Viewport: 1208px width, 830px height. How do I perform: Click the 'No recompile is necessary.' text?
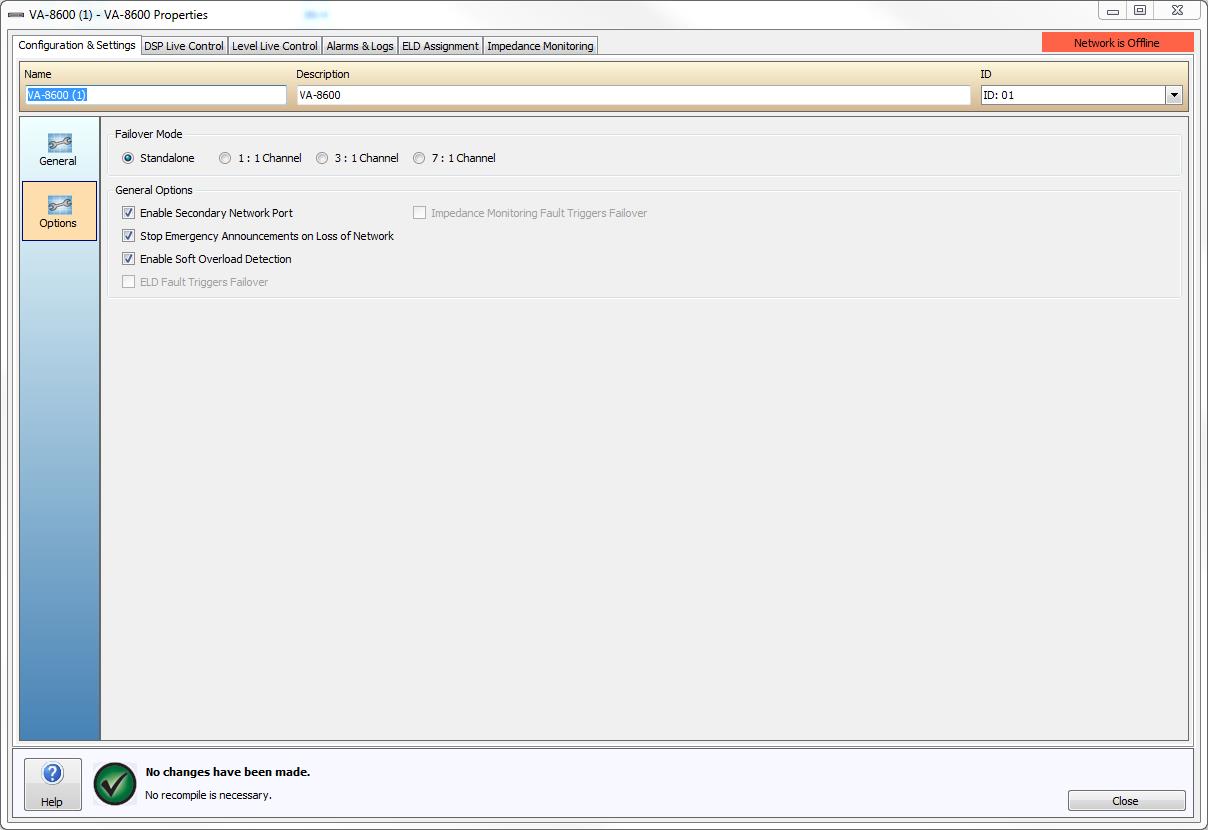coord(209,795)
